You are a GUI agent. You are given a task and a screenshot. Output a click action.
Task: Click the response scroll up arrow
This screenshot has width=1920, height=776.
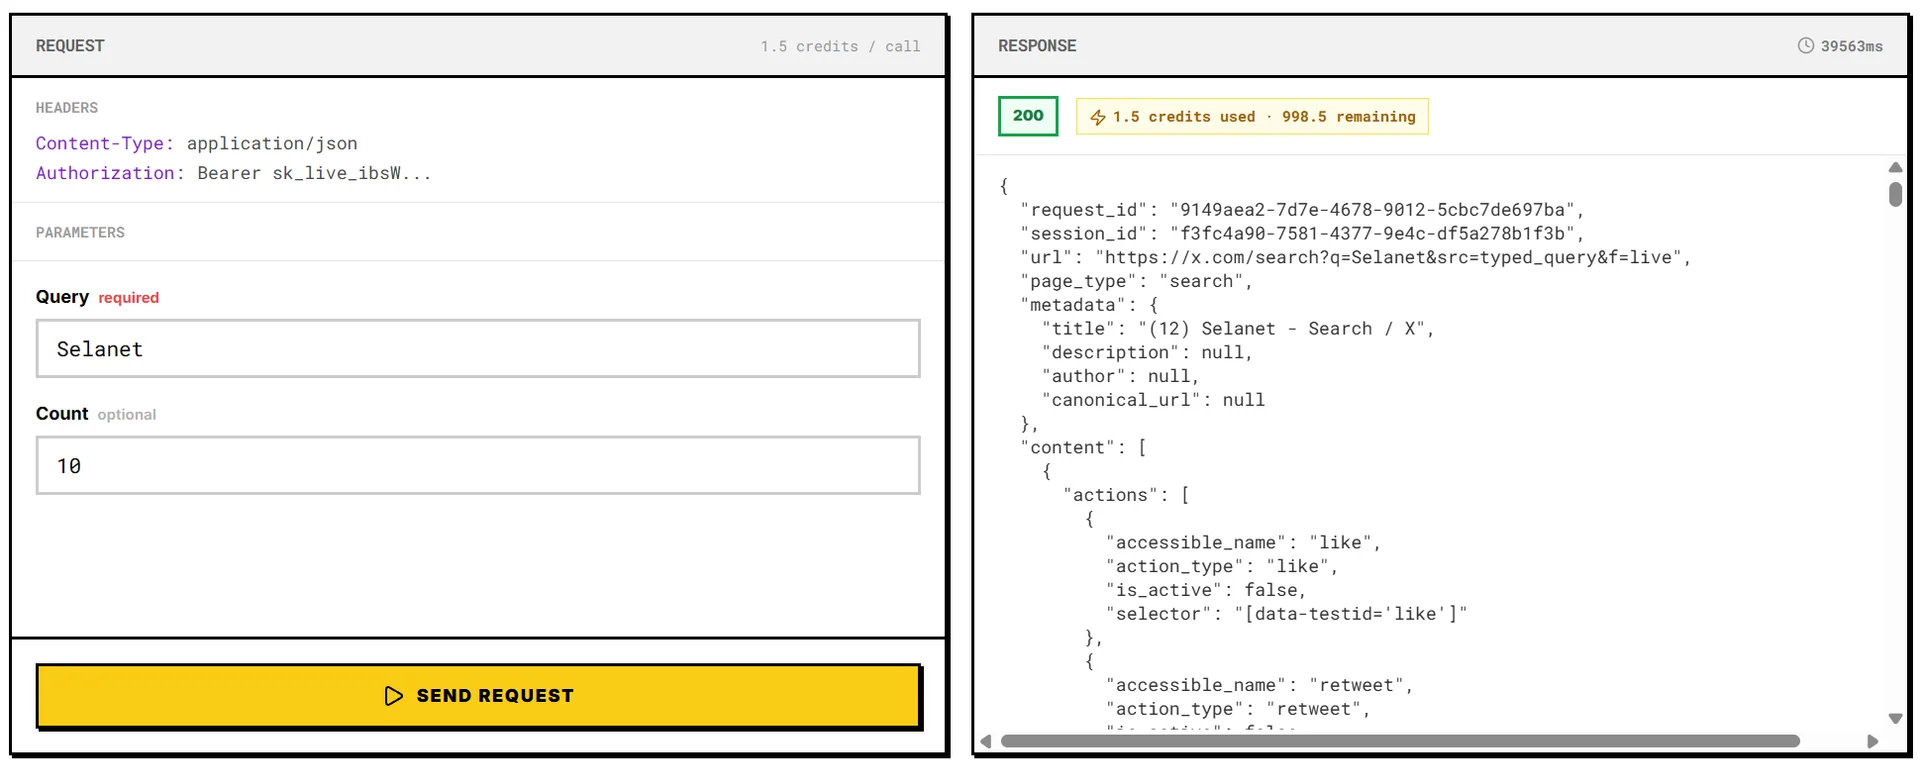1895,168
